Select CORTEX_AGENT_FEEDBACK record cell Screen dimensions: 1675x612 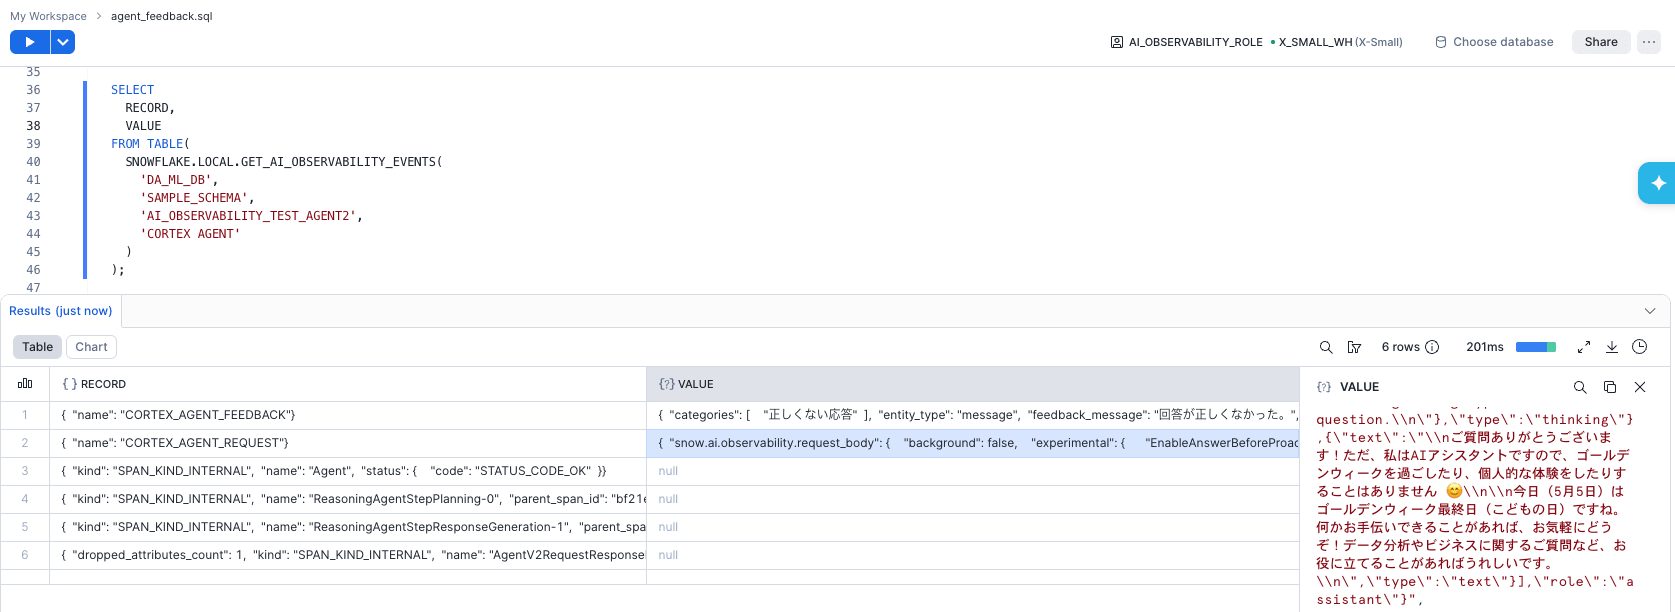pos(348,415)
